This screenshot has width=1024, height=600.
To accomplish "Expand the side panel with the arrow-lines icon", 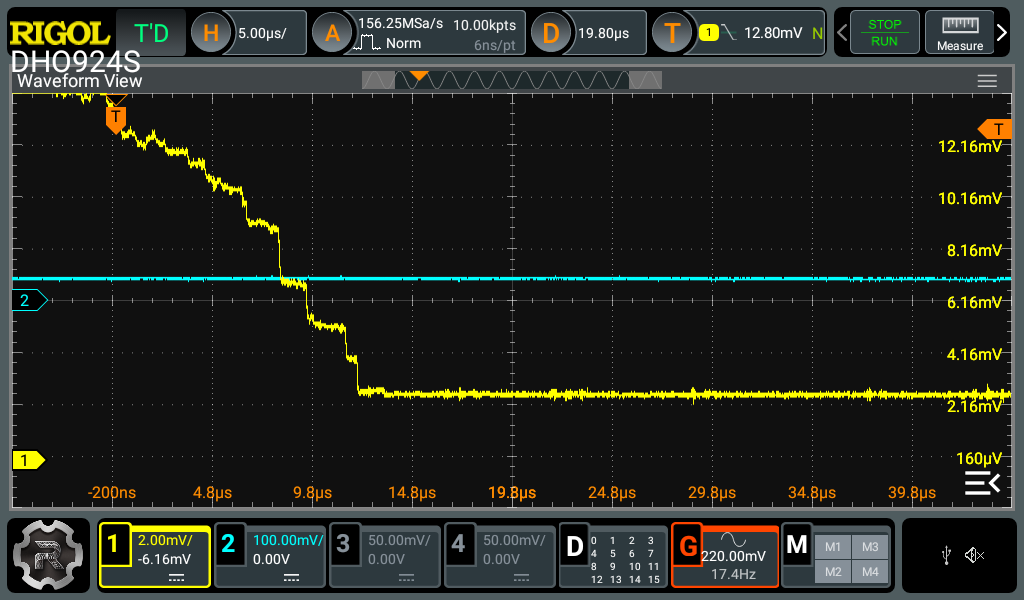I will tap(981, 483).
